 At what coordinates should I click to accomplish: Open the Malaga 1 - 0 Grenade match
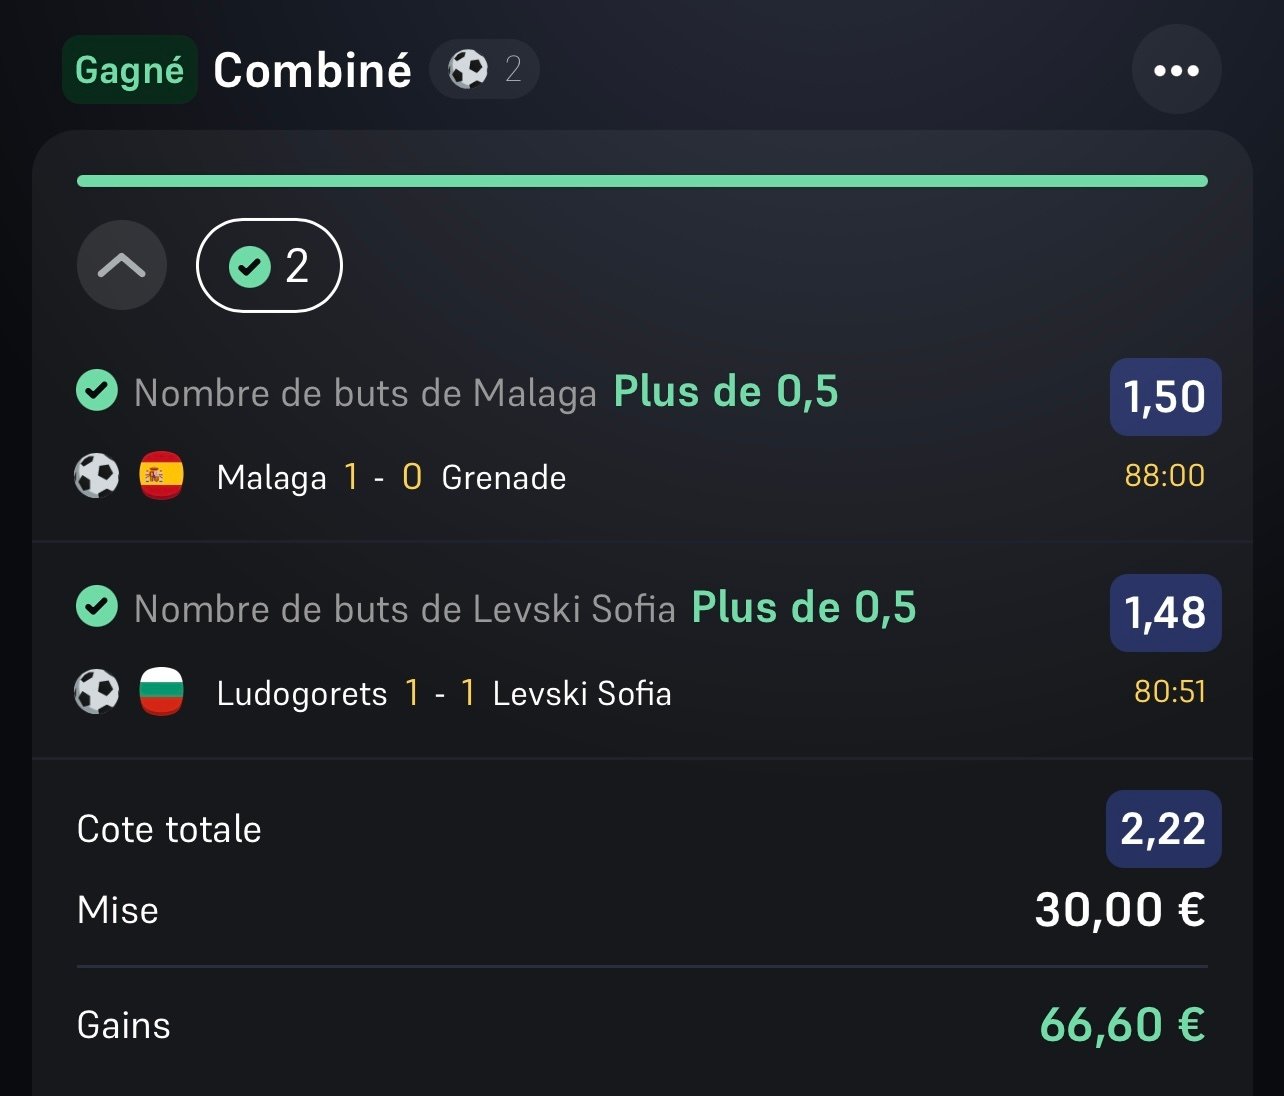(392, 478)
